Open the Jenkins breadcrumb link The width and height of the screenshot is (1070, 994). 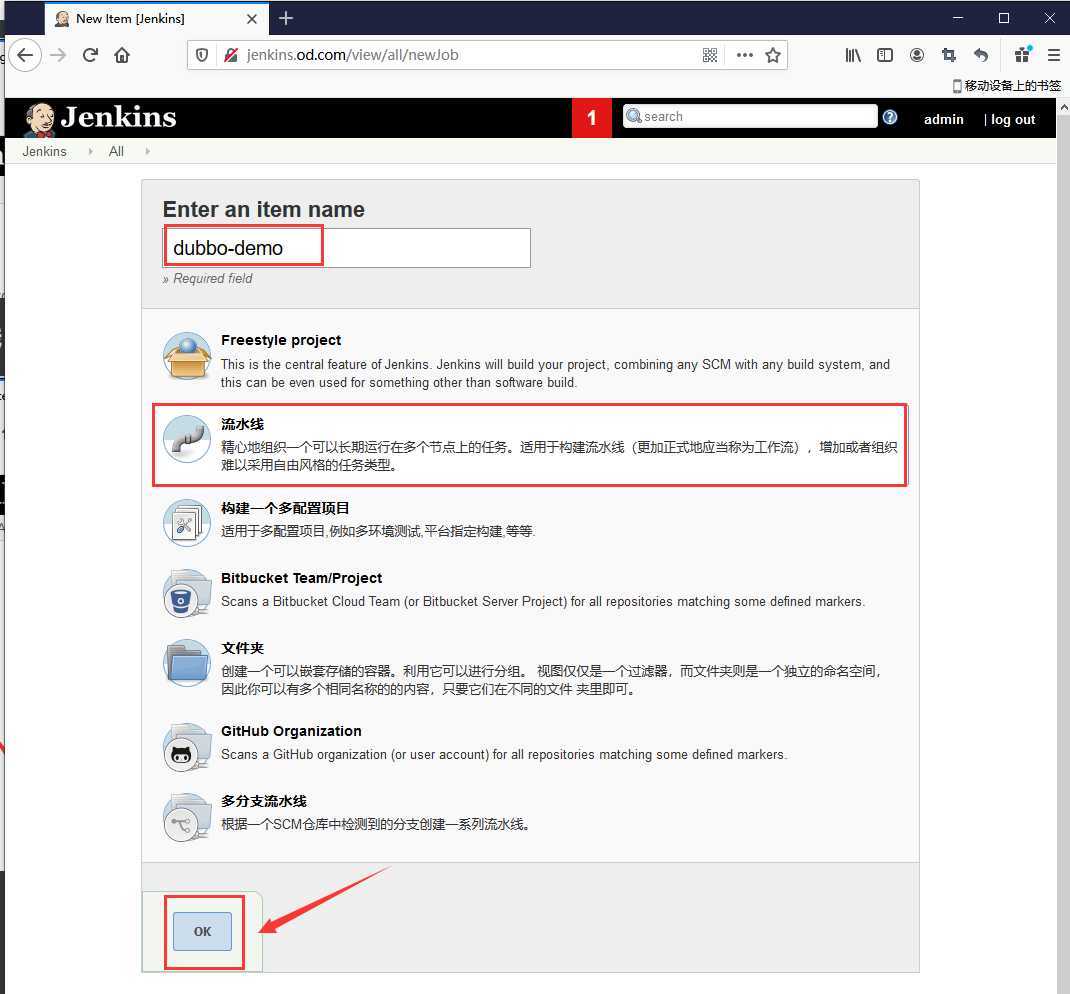click(x=44, y=151)
